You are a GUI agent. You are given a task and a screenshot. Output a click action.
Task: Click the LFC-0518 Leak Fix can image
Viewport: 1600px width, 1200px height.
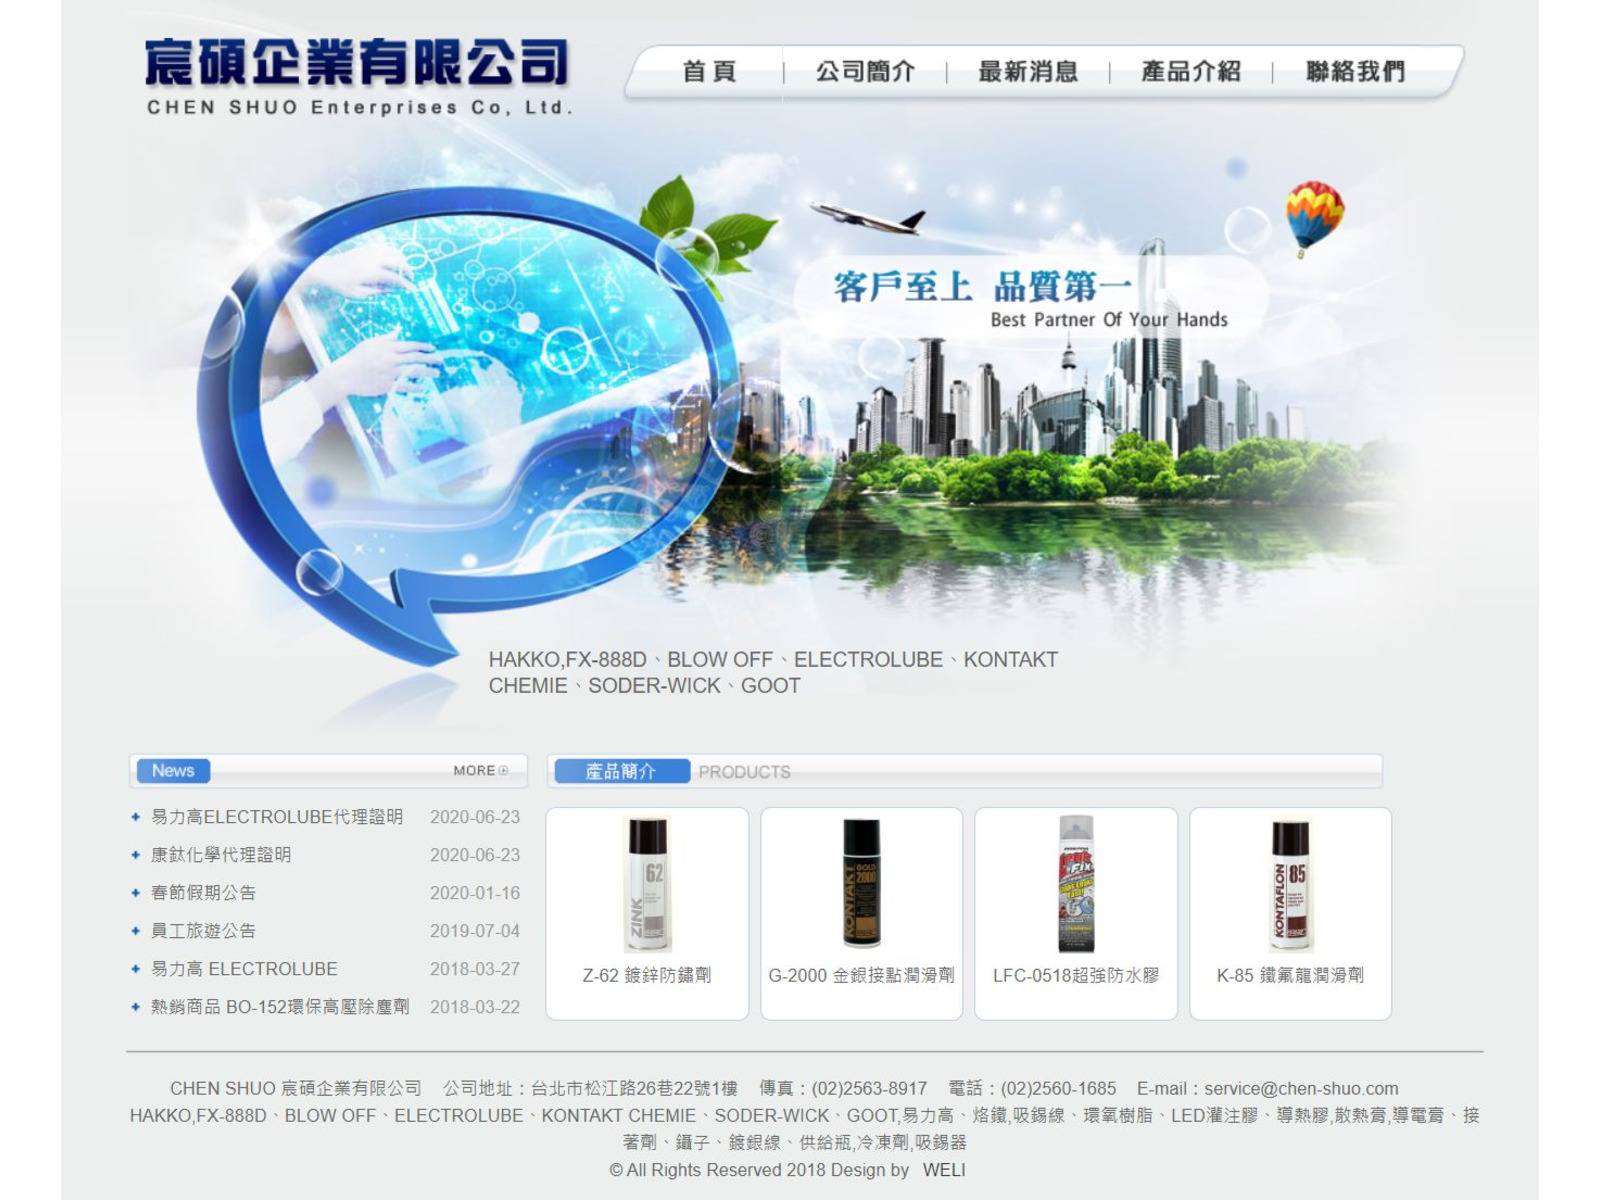pos(1076,884)
